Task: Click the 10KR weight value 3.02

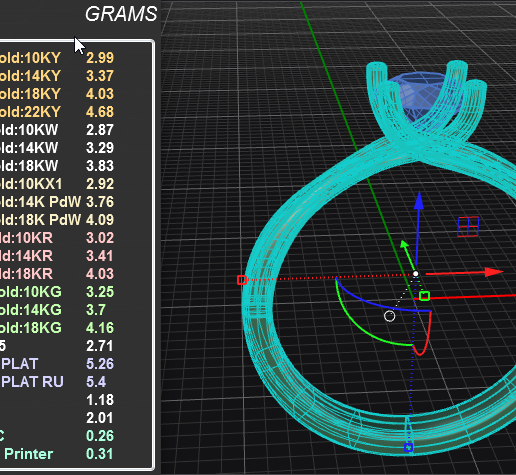Action: [x=100, y=238]
